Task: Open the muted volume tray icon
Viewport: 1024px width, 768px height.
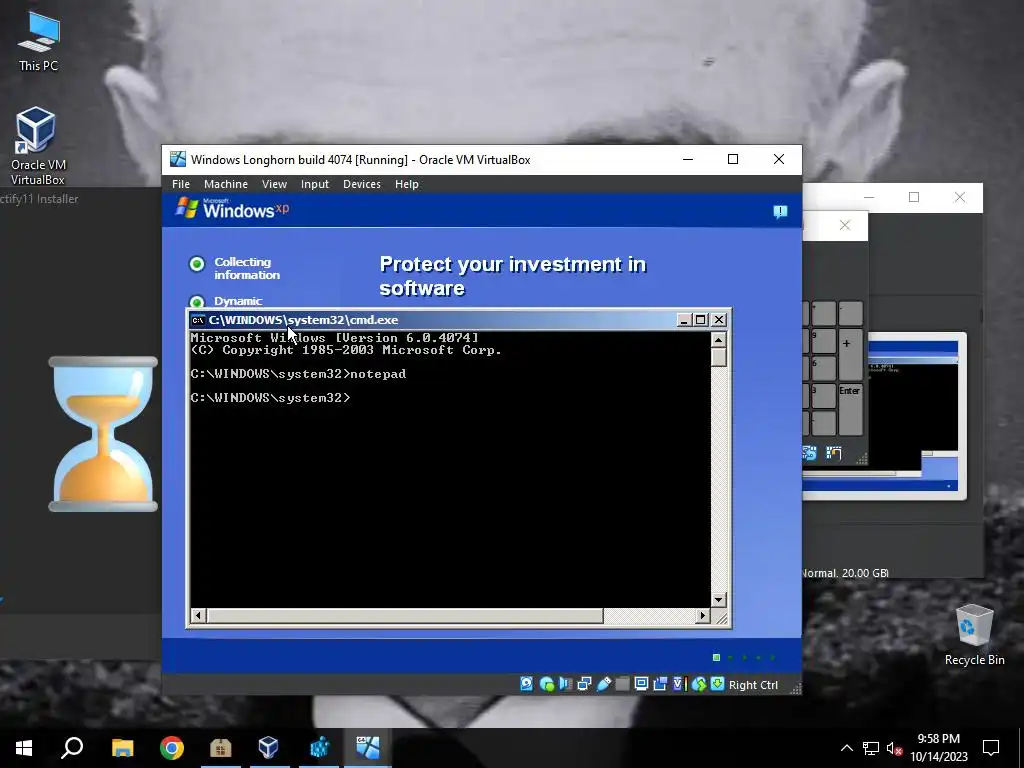Action: pos(894,748)
